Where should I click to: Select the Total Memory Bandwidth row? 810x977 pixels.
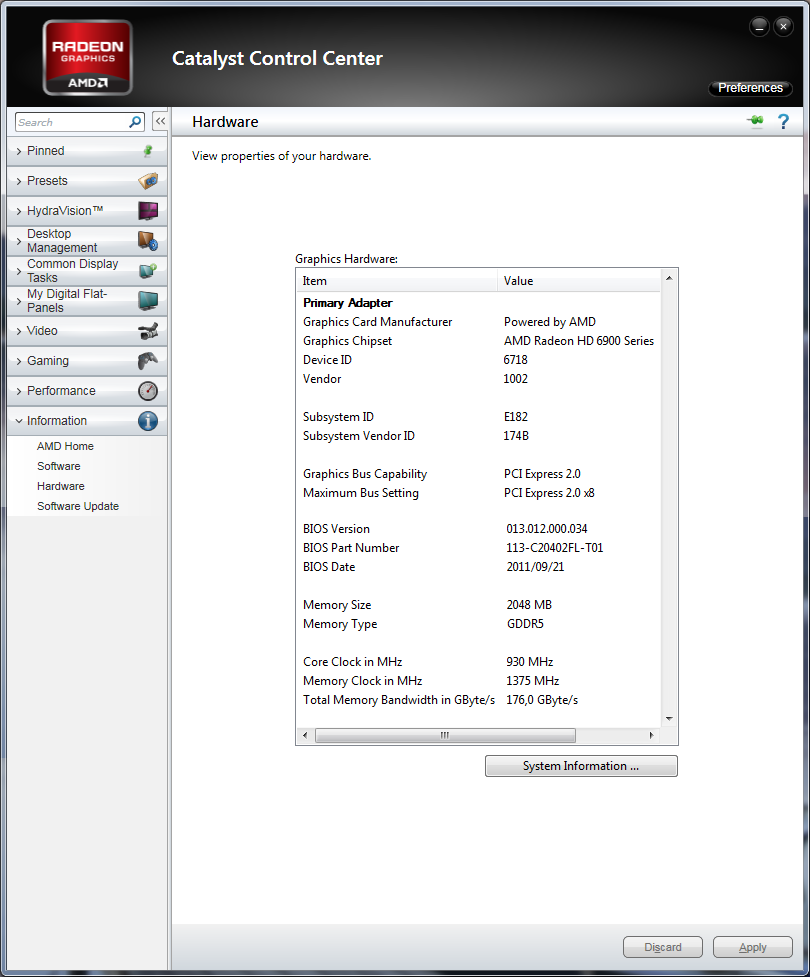[479, 700]
